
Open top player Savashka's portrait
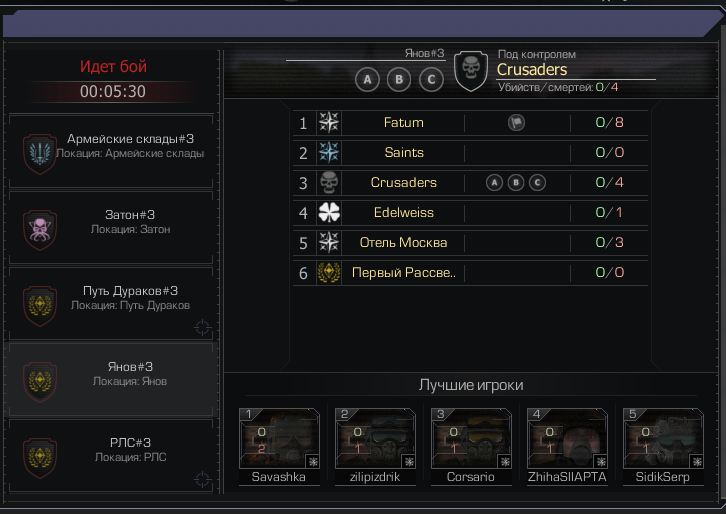tap(279, 438)
